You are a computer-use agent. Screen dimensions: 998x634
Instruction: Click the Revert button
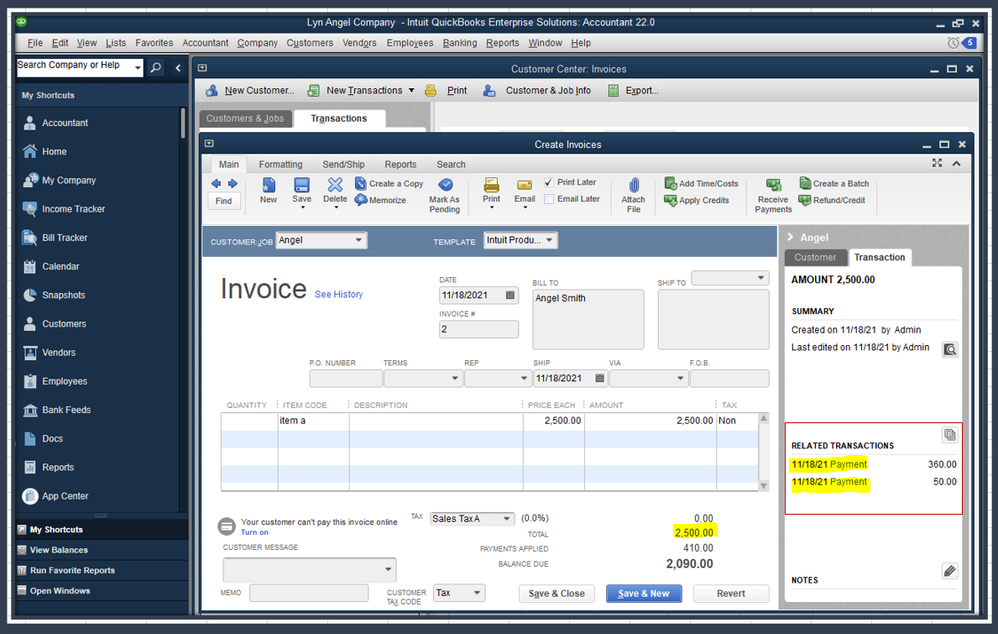[731, 593]
